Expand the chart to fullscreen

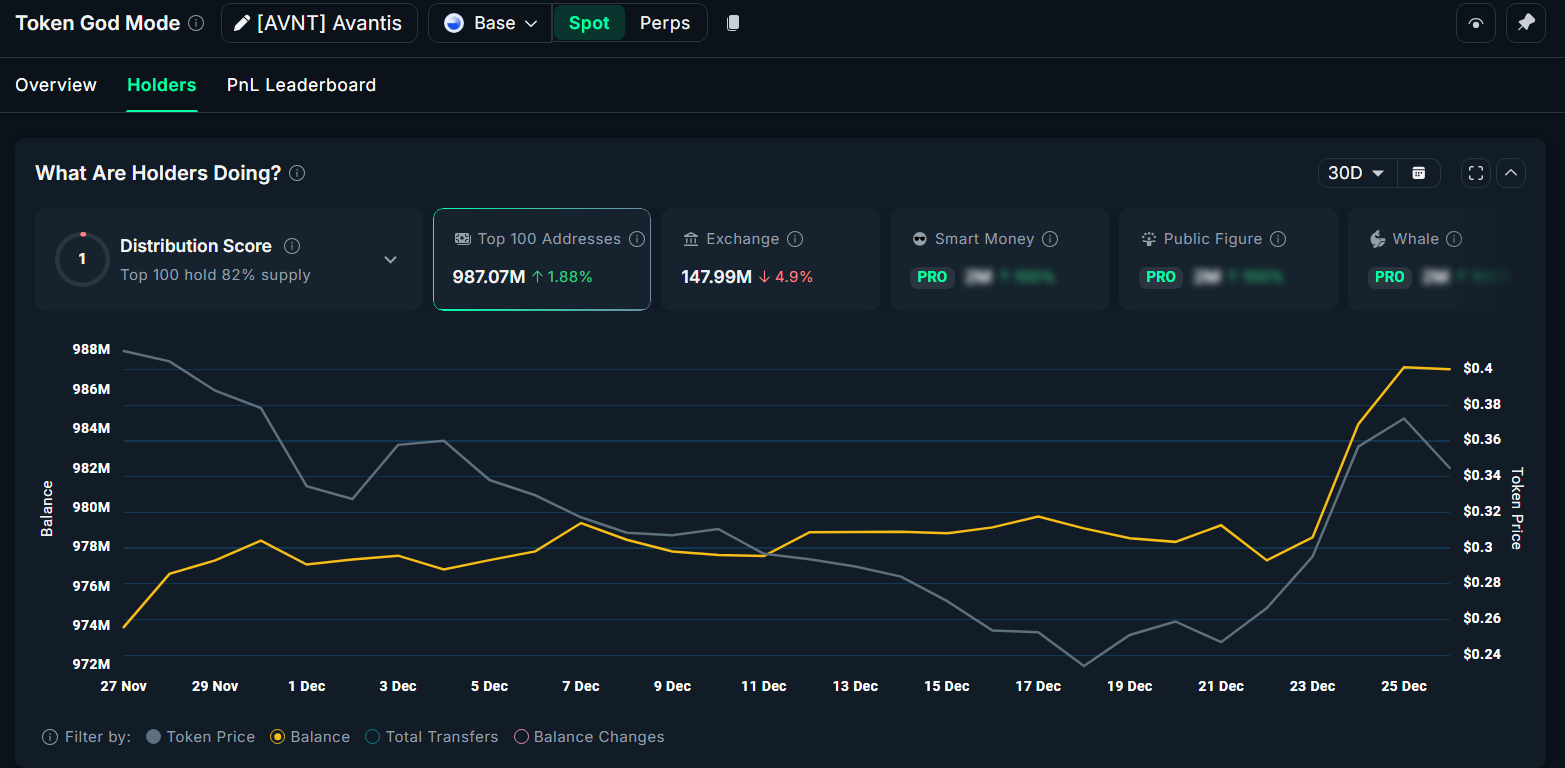1475,172
